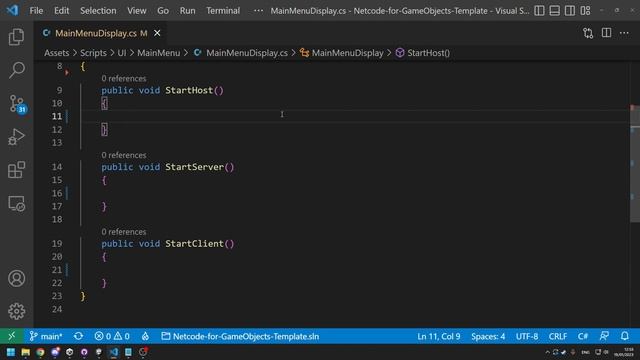
Task: Click the StartHost method name
Action: pyautogui.click(x=189, y=90)
